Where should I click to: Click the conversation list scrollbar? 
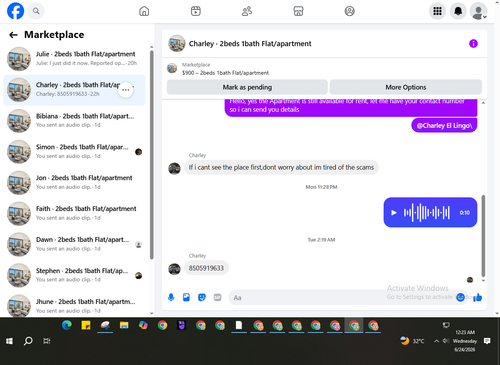[152, 155]
